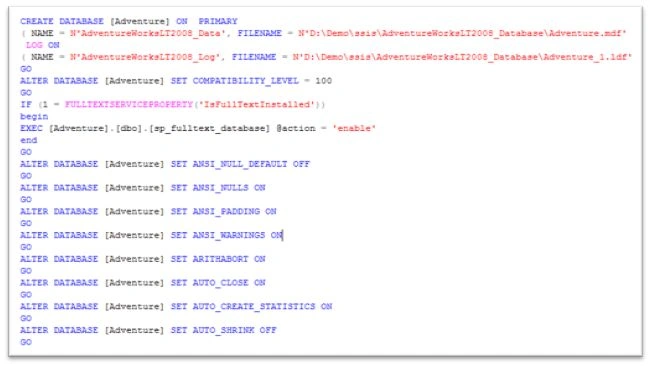Click the EXEC keyword

(x=31, y=128)
